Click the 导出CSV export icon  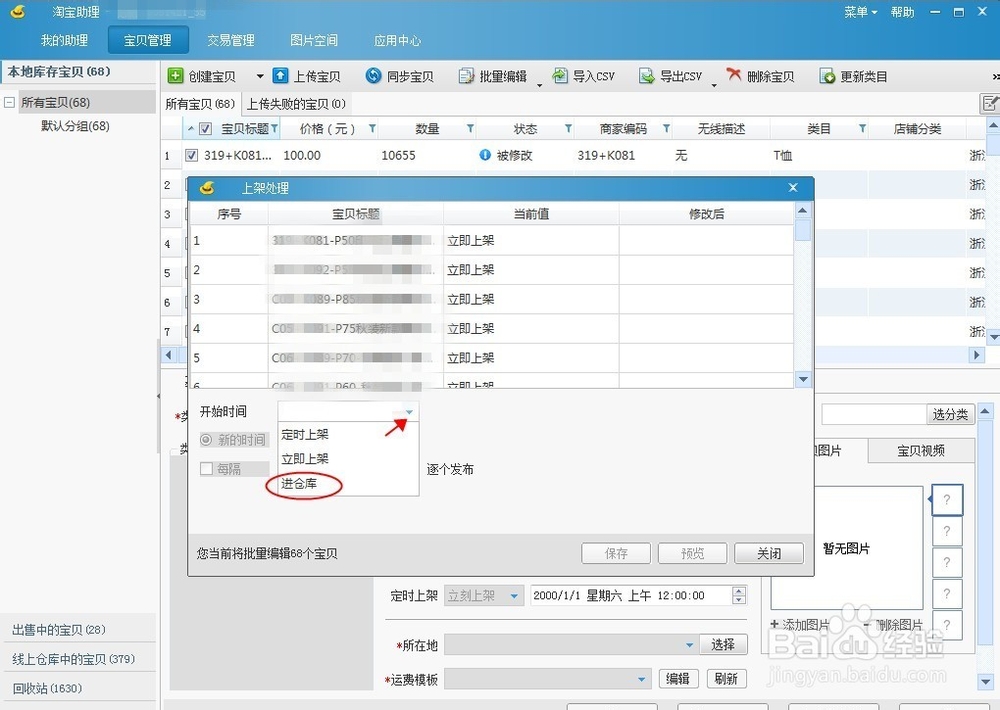click(x=648, y=75)
